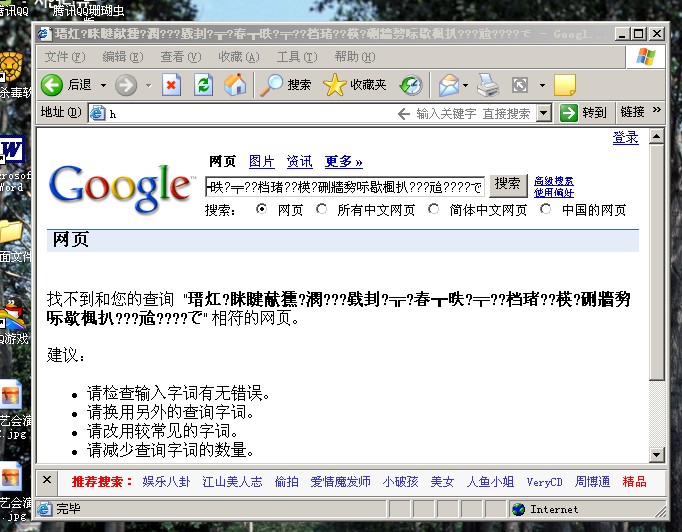Image resolution: width=682 pixels, height=532 pixels.
Task: Select the 网页 radio button
Action: (x=261, y=209)
